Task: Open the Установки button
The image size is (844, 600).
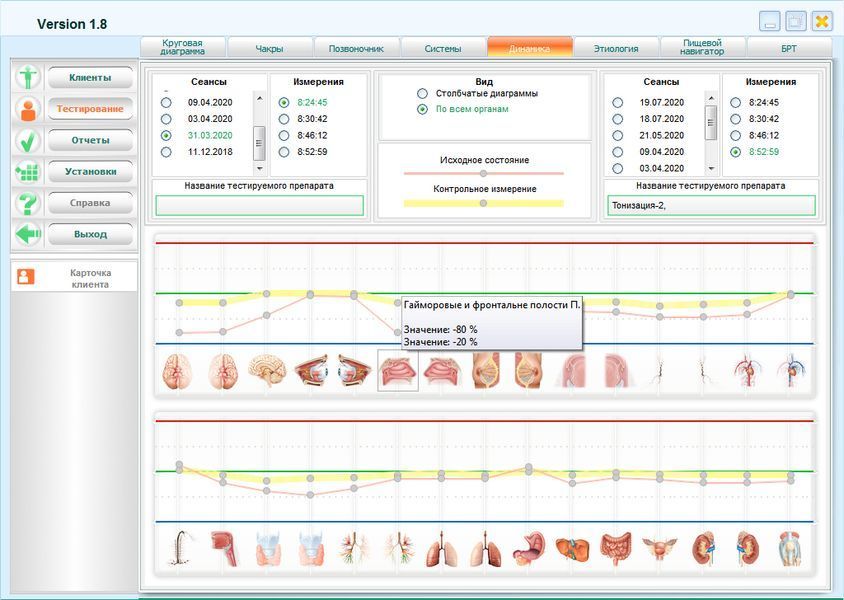Action: 90,172
